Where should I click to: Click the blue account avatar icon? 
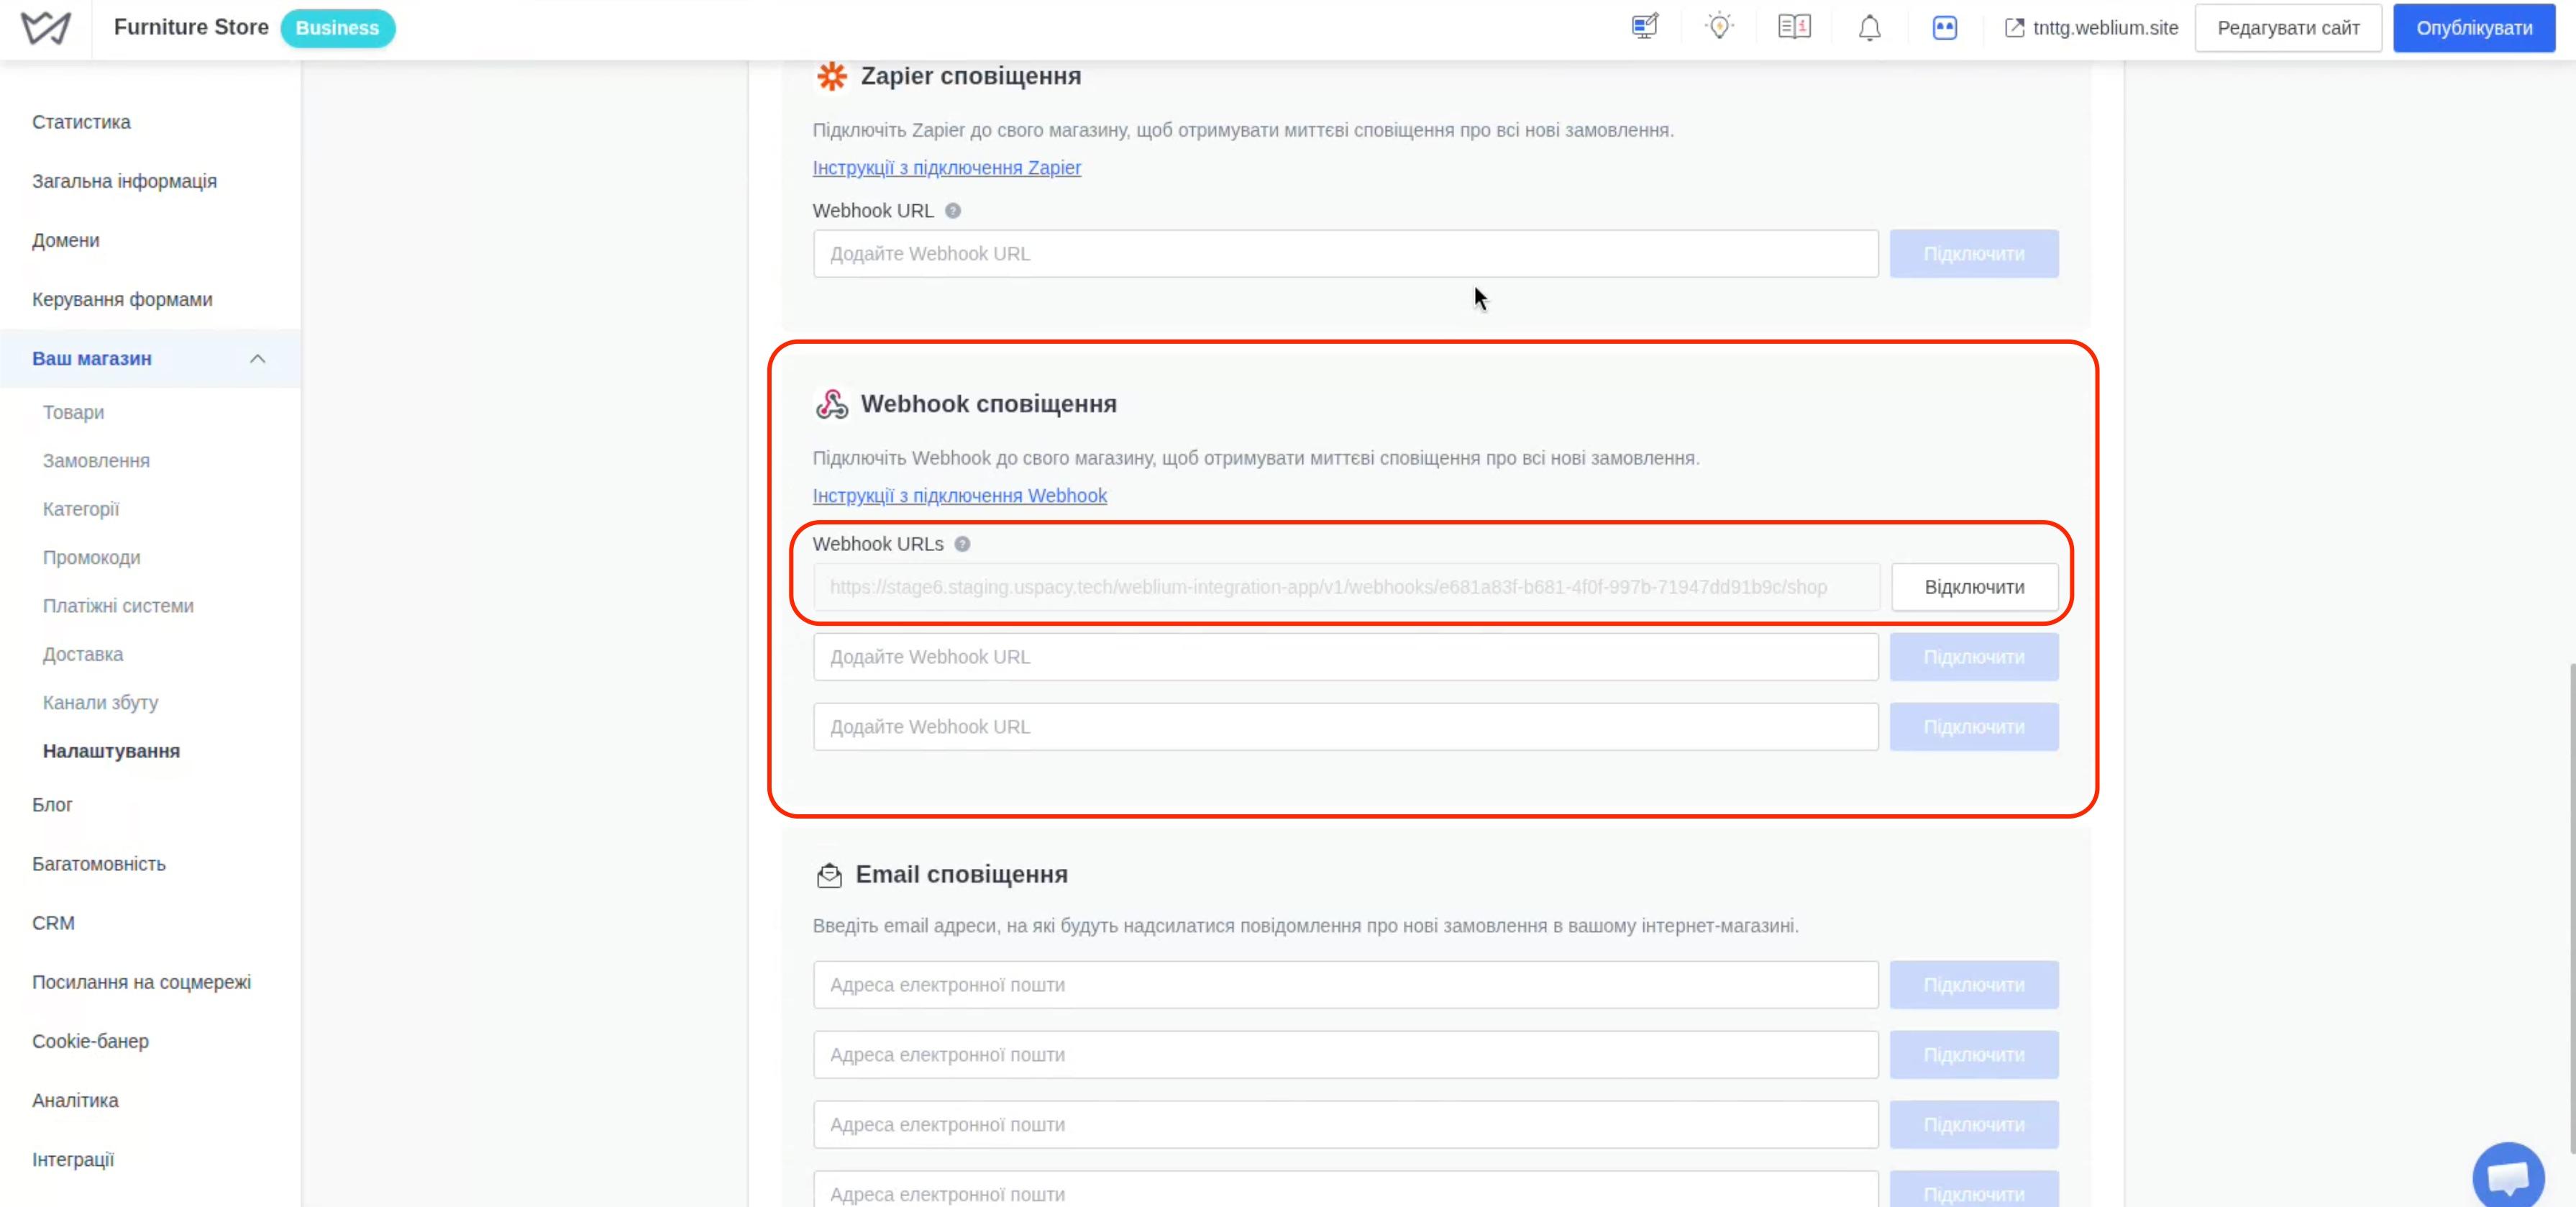(x=1944, y=28)
